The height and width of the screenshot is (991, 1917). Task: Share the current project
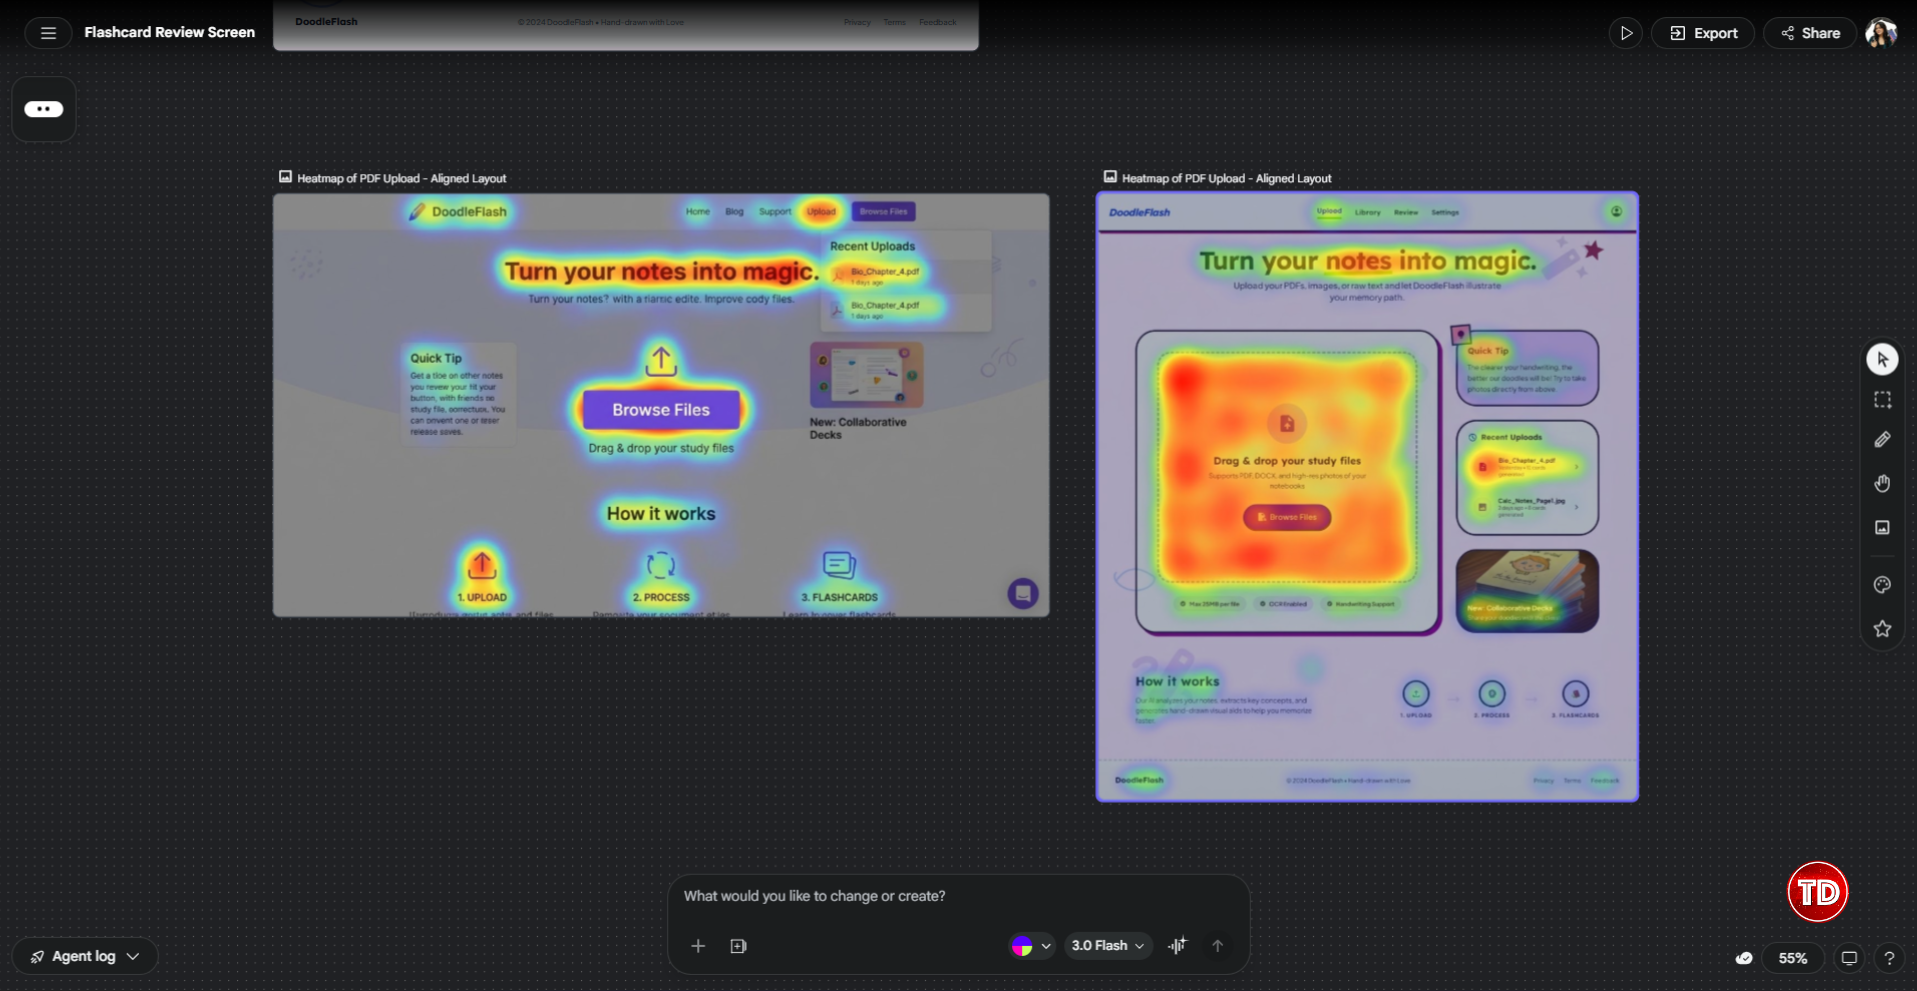(x=1809, y=32)
